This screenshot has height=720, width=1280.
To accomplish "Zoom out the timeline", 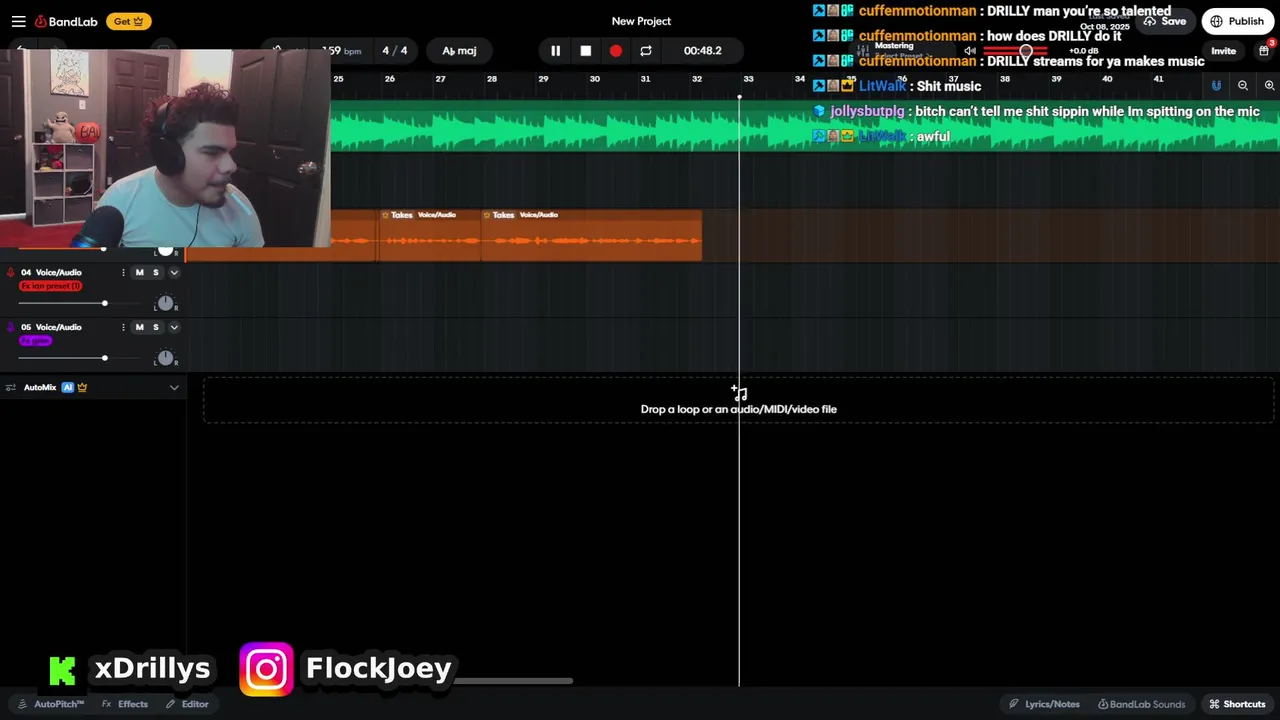I will point(1243,86).
